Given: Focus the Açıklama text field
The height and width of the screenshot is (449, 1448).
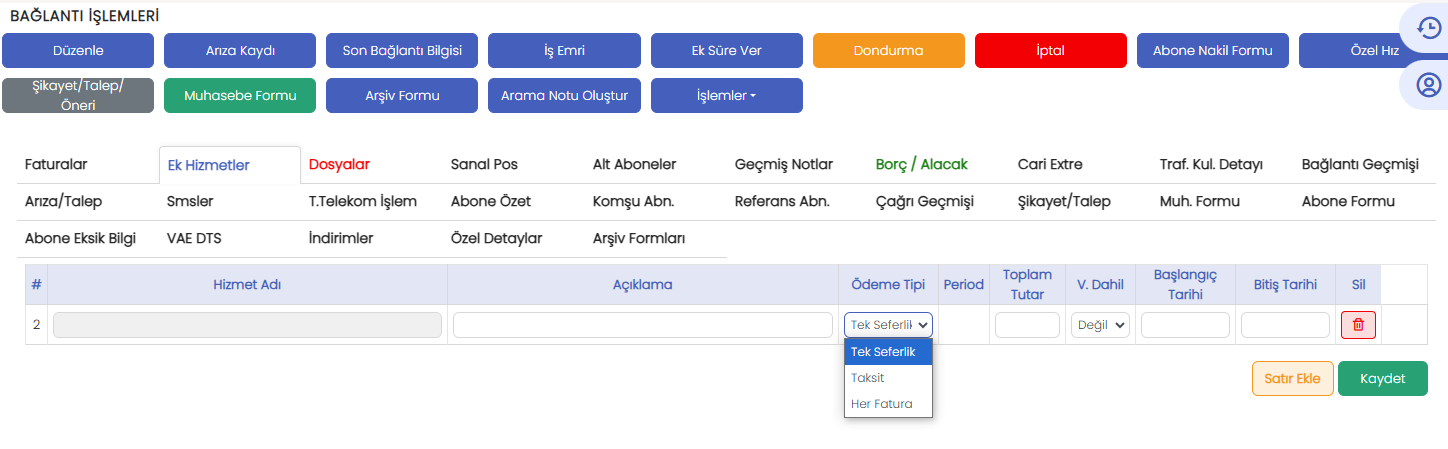Looking at the screenshot, I should (x=642, y=325).
